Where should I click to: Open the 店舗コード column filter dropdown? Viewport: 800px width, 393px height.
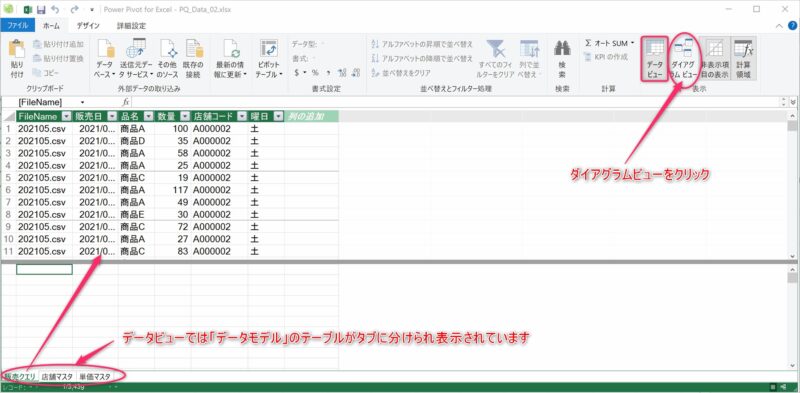[242, 116]
